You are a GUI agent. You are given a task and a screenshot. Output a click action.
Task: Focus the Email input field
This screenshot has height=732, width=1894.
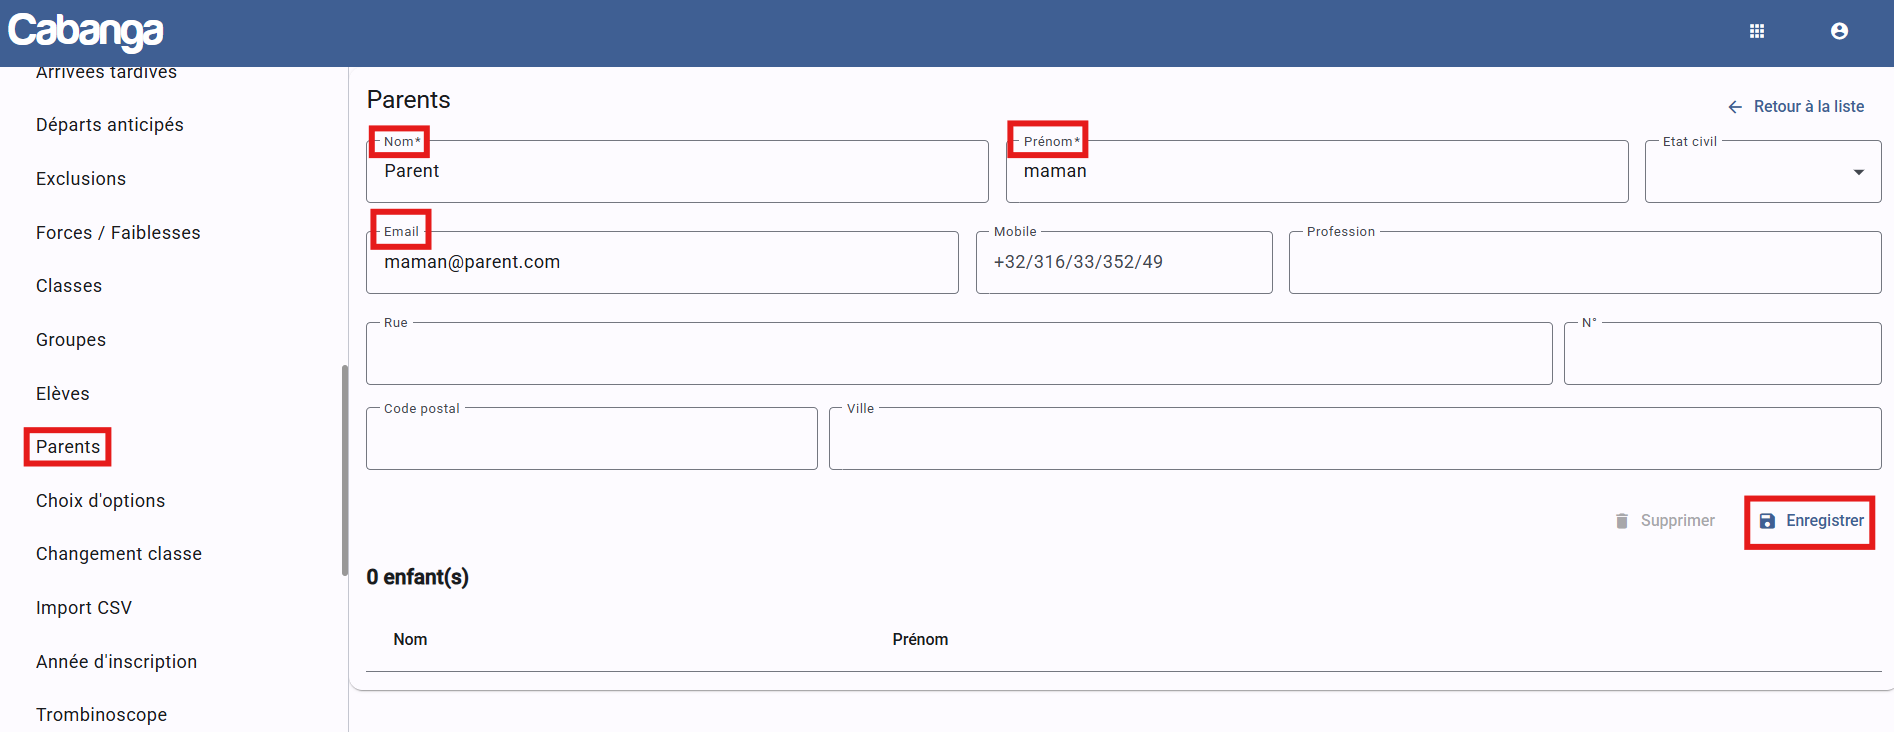(x=662, y=263)
